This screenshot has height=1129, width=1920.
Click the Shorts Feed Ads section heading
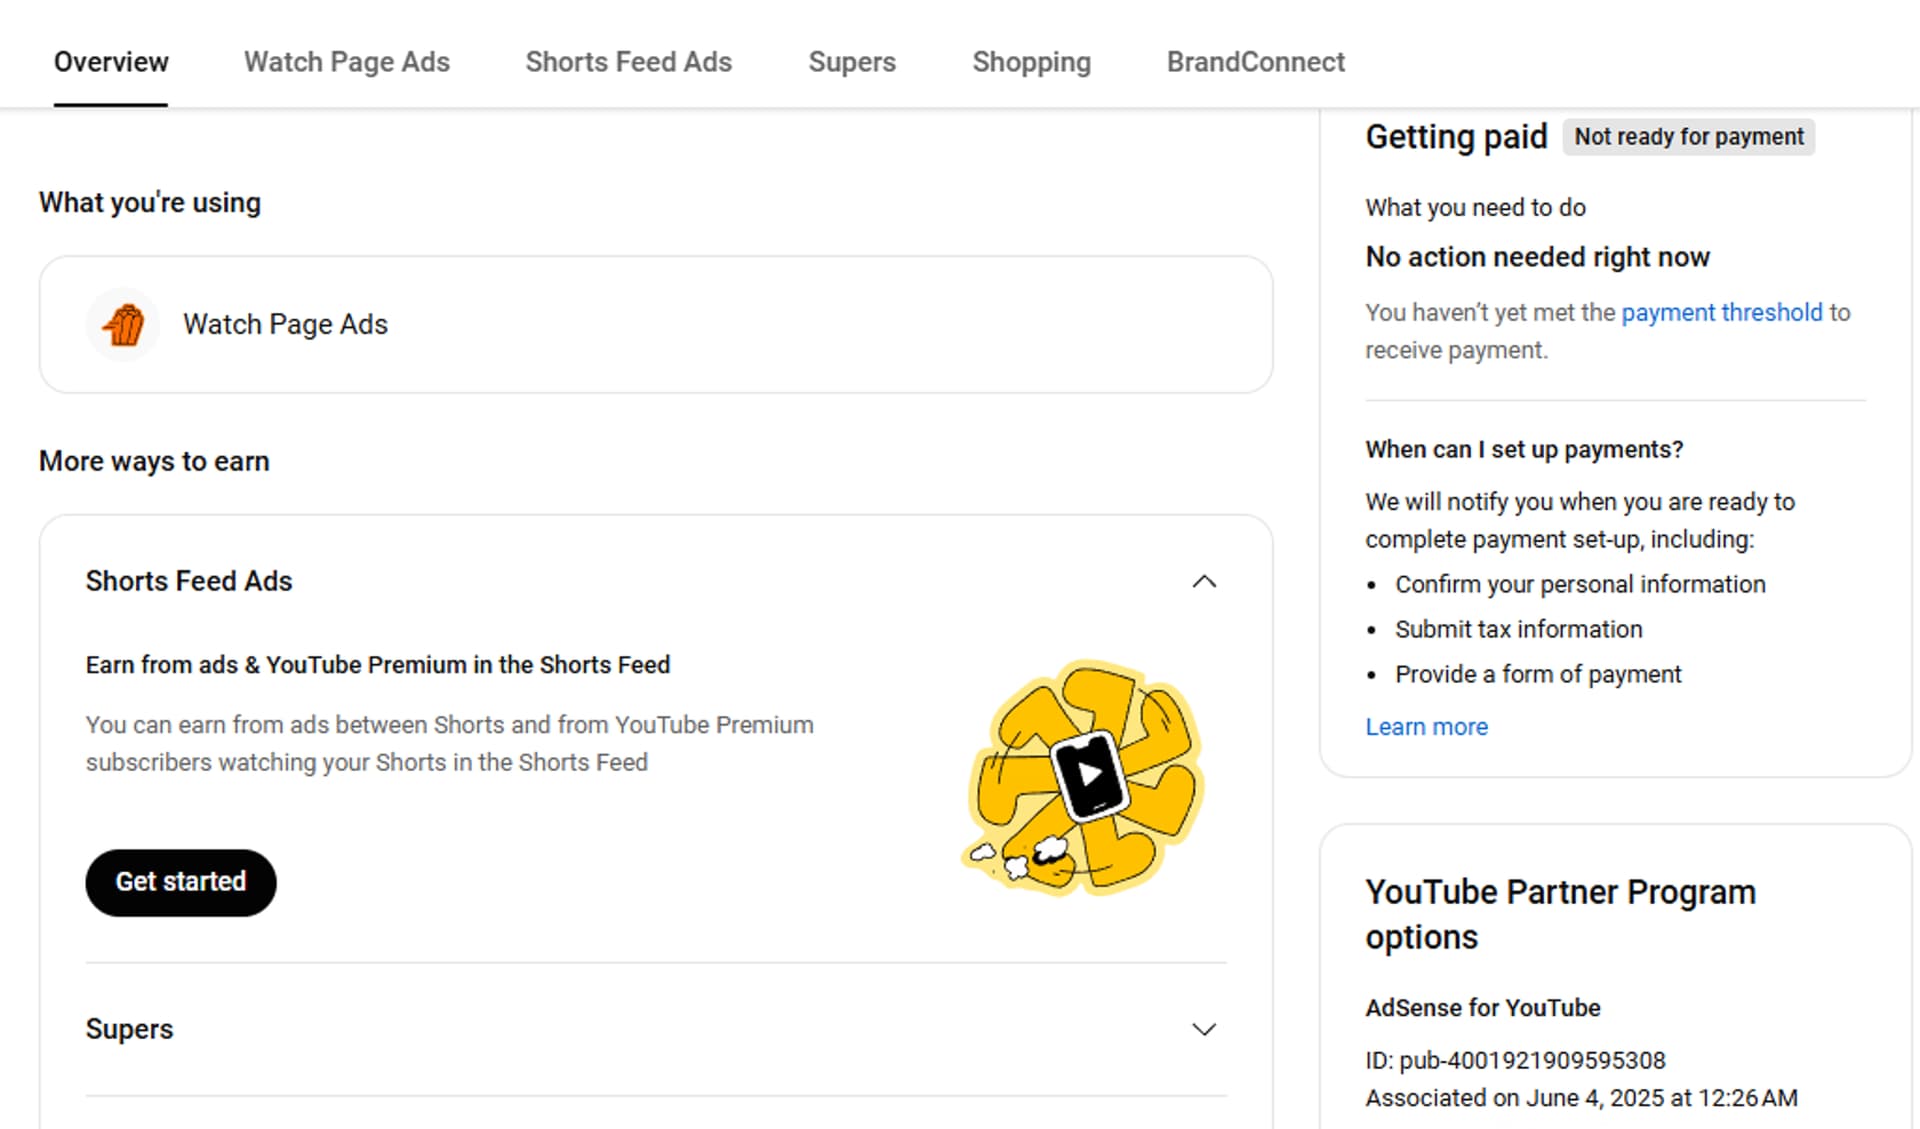(x=189, y=581)
